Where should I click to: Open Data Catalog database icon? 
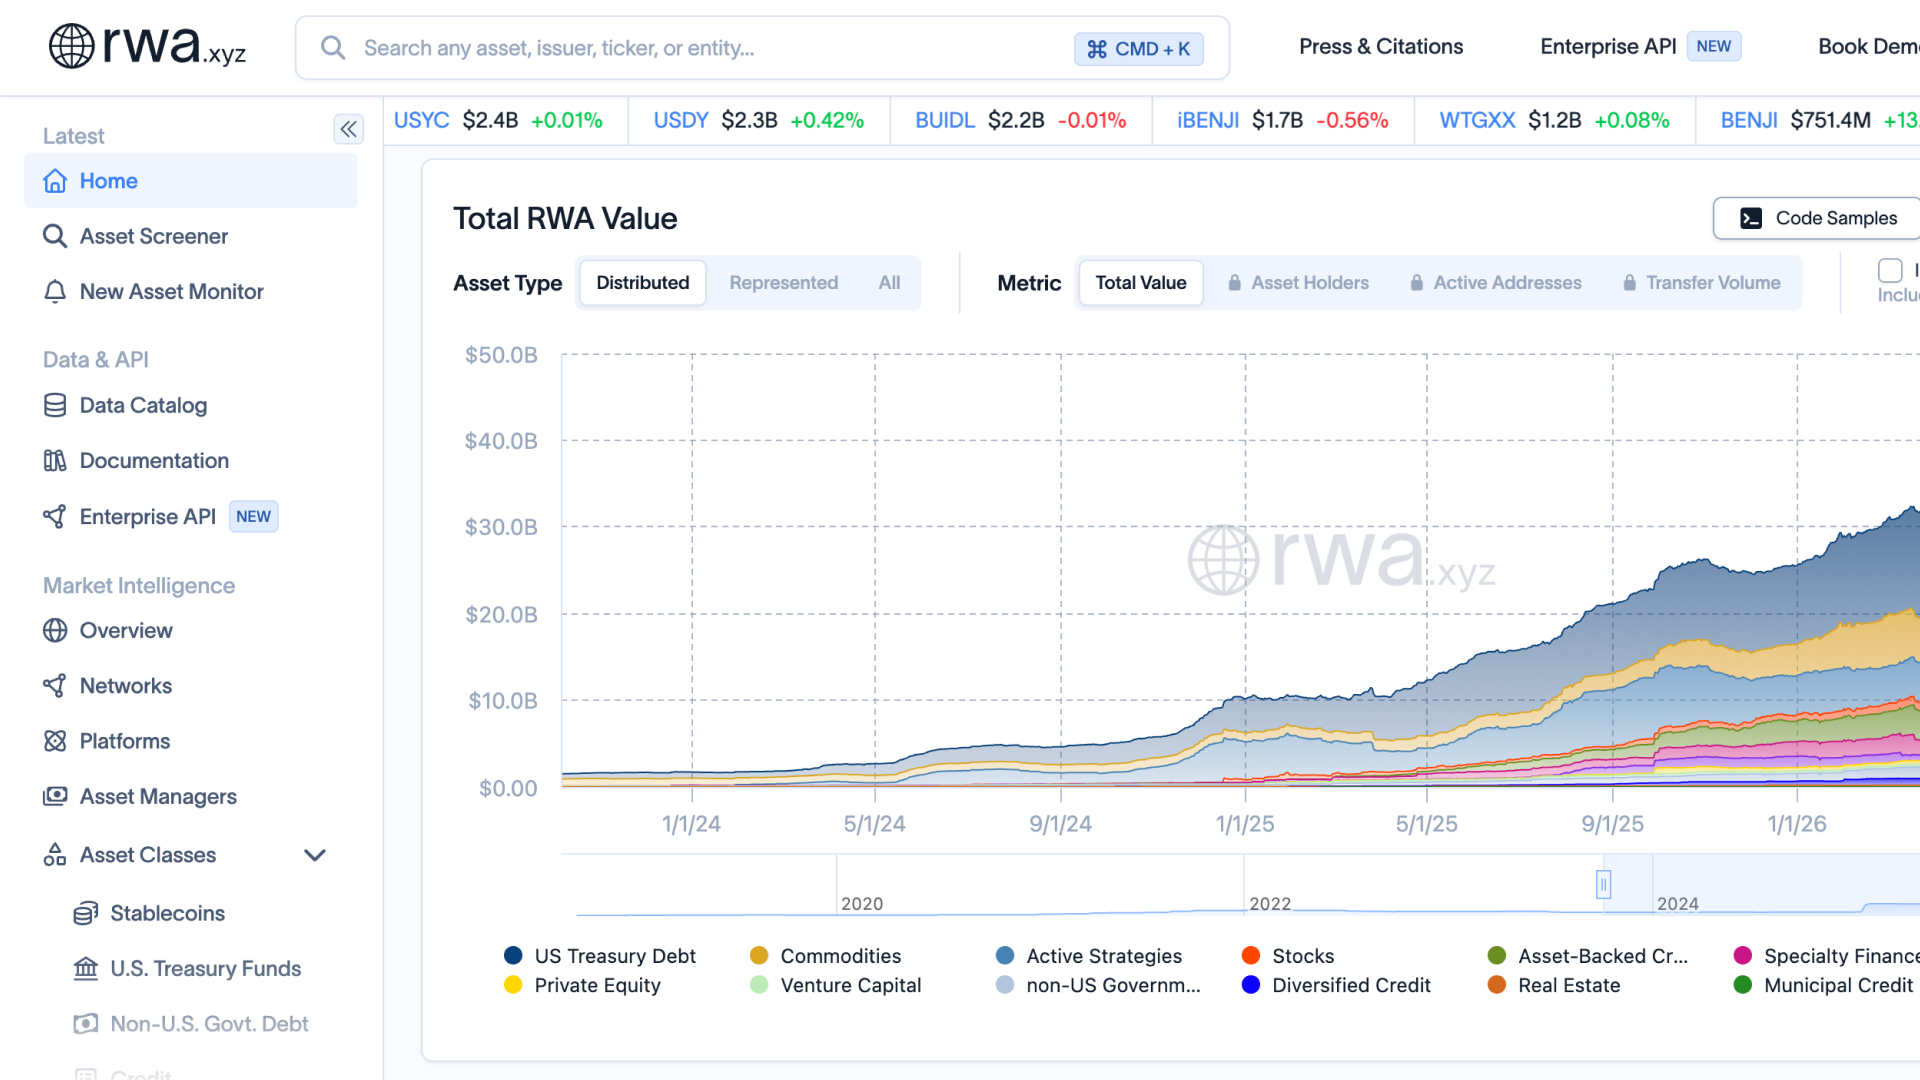(x=55, y=405)
